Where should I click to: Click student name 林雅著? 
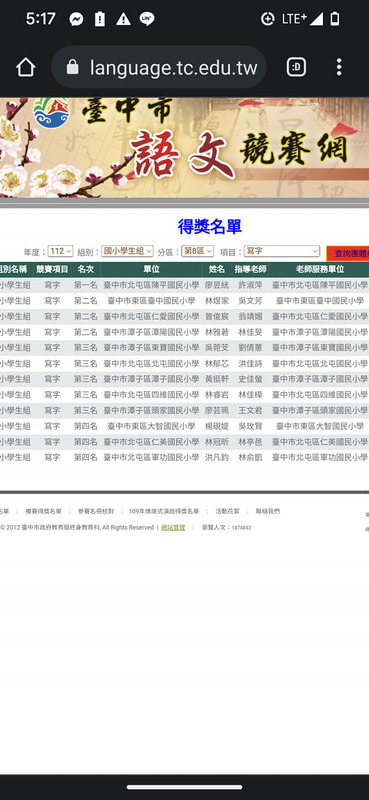pos(217,332)
